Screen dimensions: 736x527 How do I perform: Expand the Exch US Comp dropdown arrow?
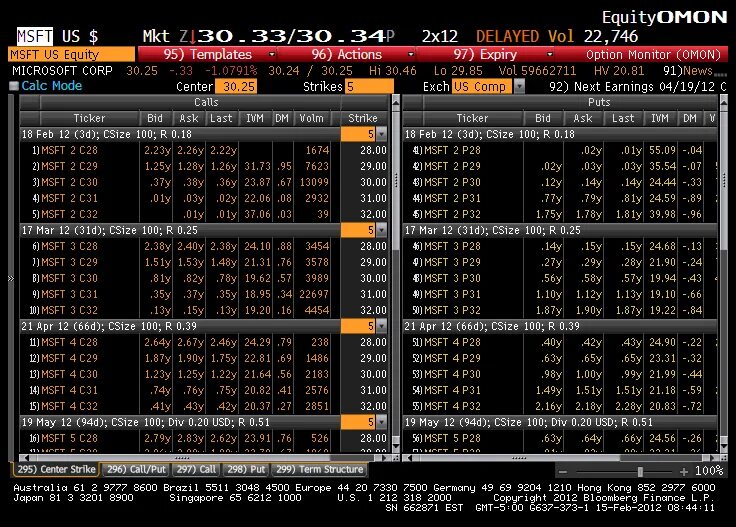[519, 86]
